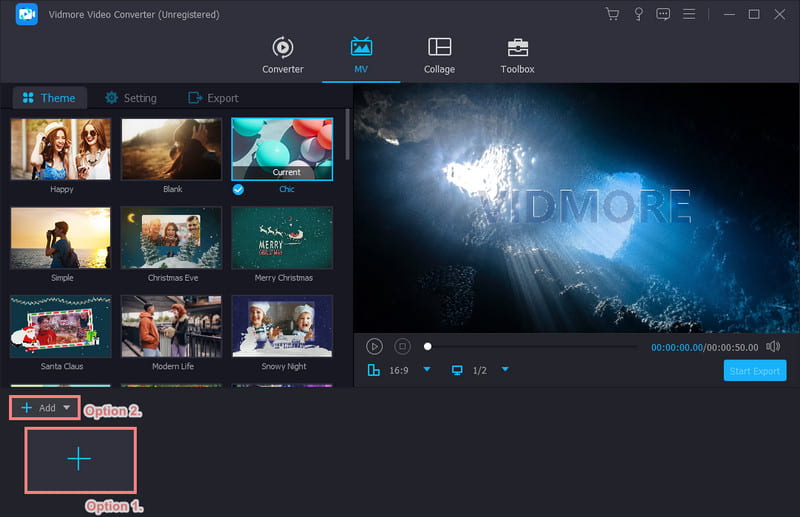Switch to the Converter tab
800x517 pixels.
pos(283,55)
